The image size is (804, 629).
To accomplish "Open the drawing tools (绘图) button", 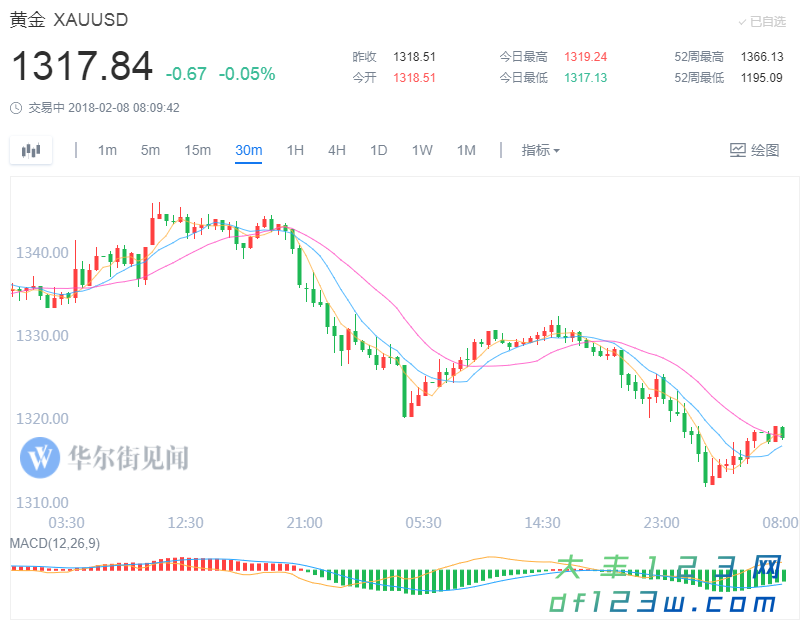I will point(754,151).
